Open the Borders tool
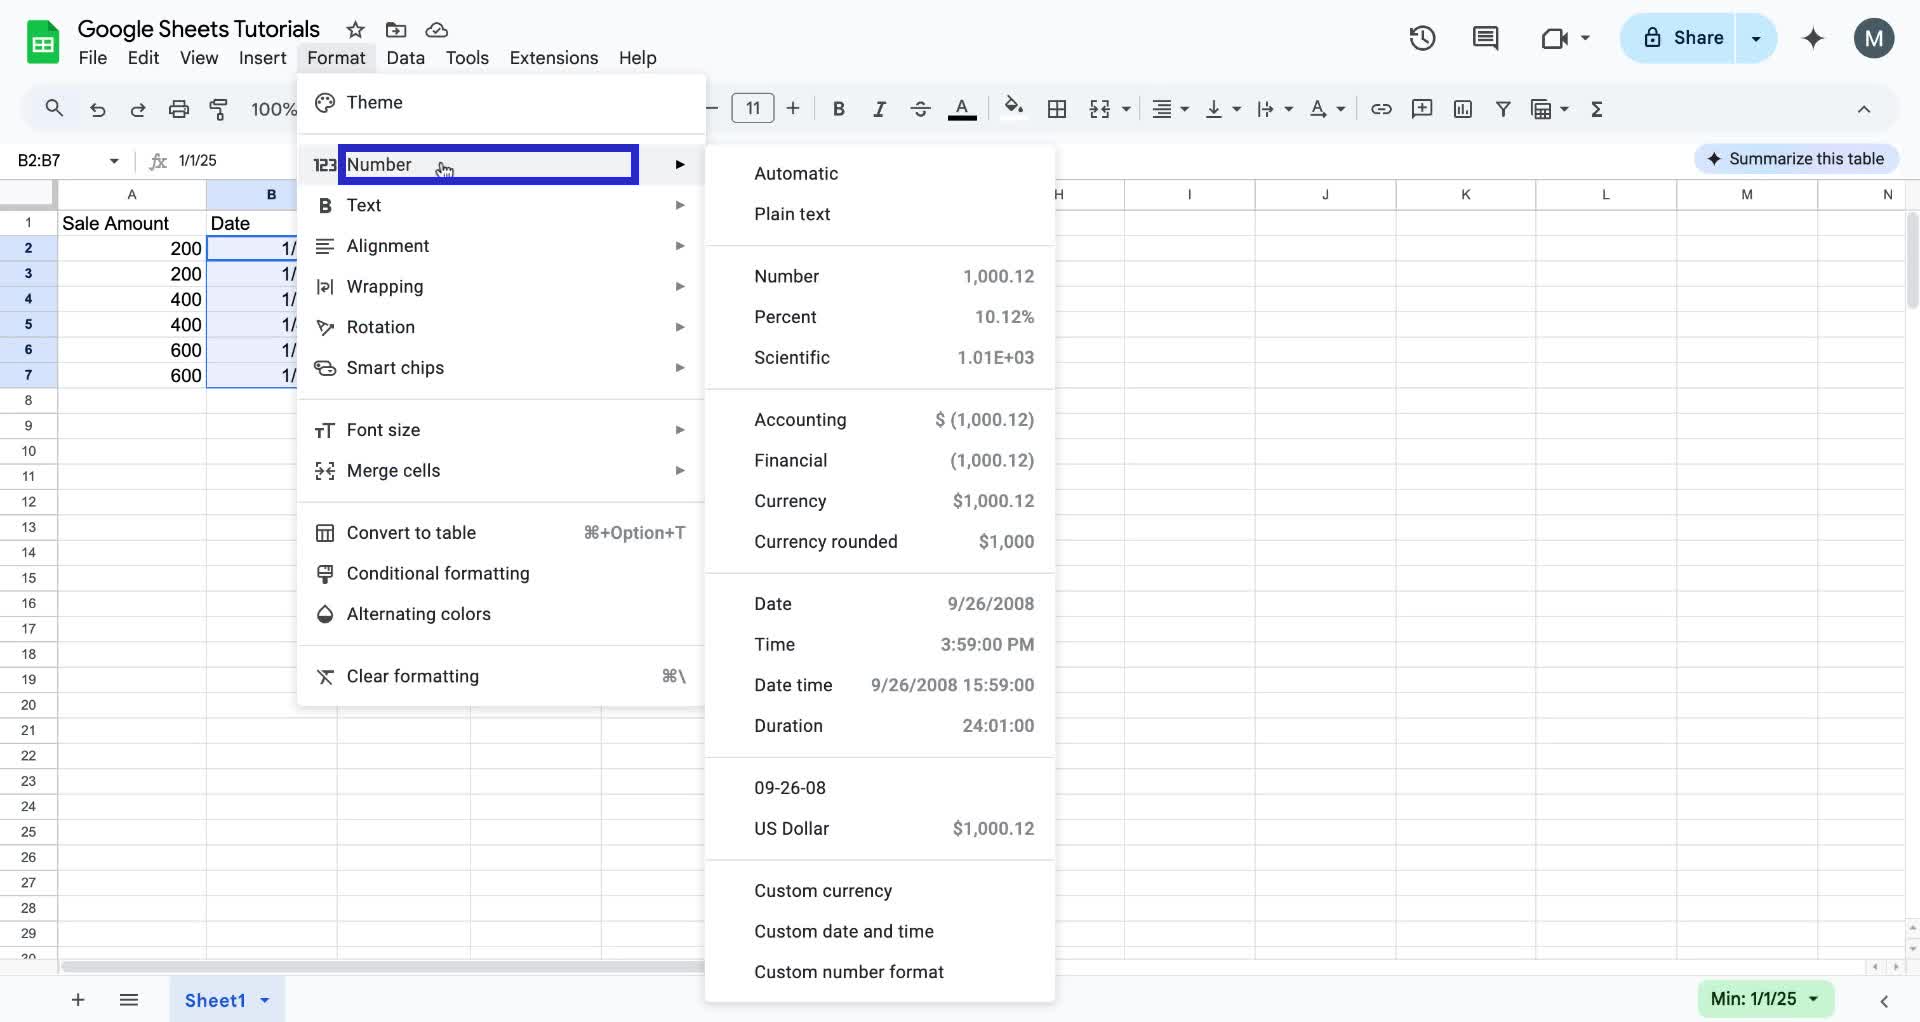Viewport: 1920px width, 1022px height. 1056,108
